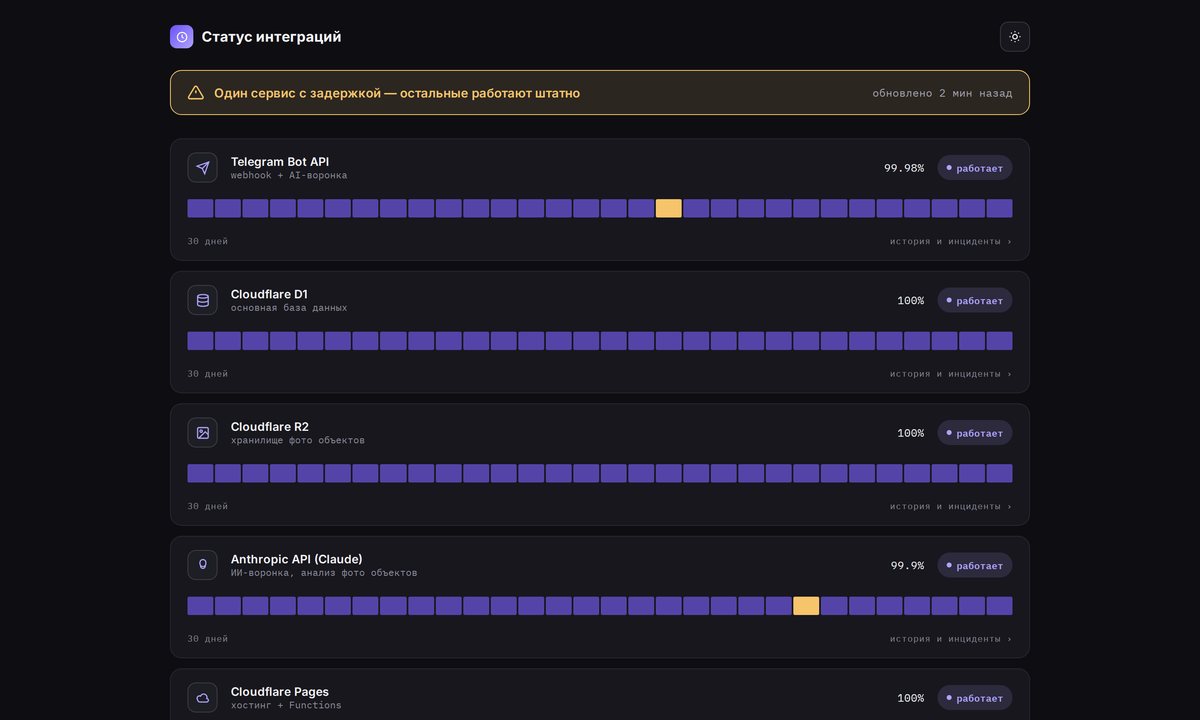
Task: Click the хранилище фото объектов subtitle
Action: [x=298, y=441]
